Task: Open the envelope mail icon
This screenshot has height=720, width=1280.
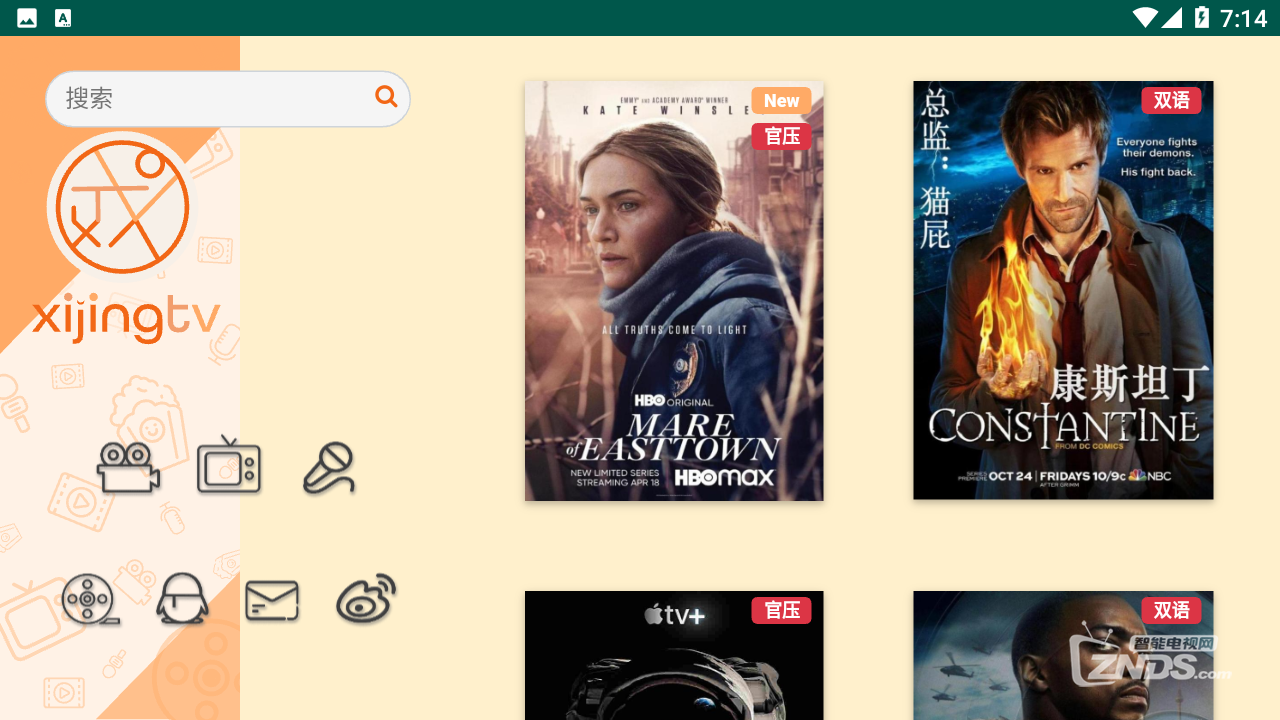Action: [272, 601]
